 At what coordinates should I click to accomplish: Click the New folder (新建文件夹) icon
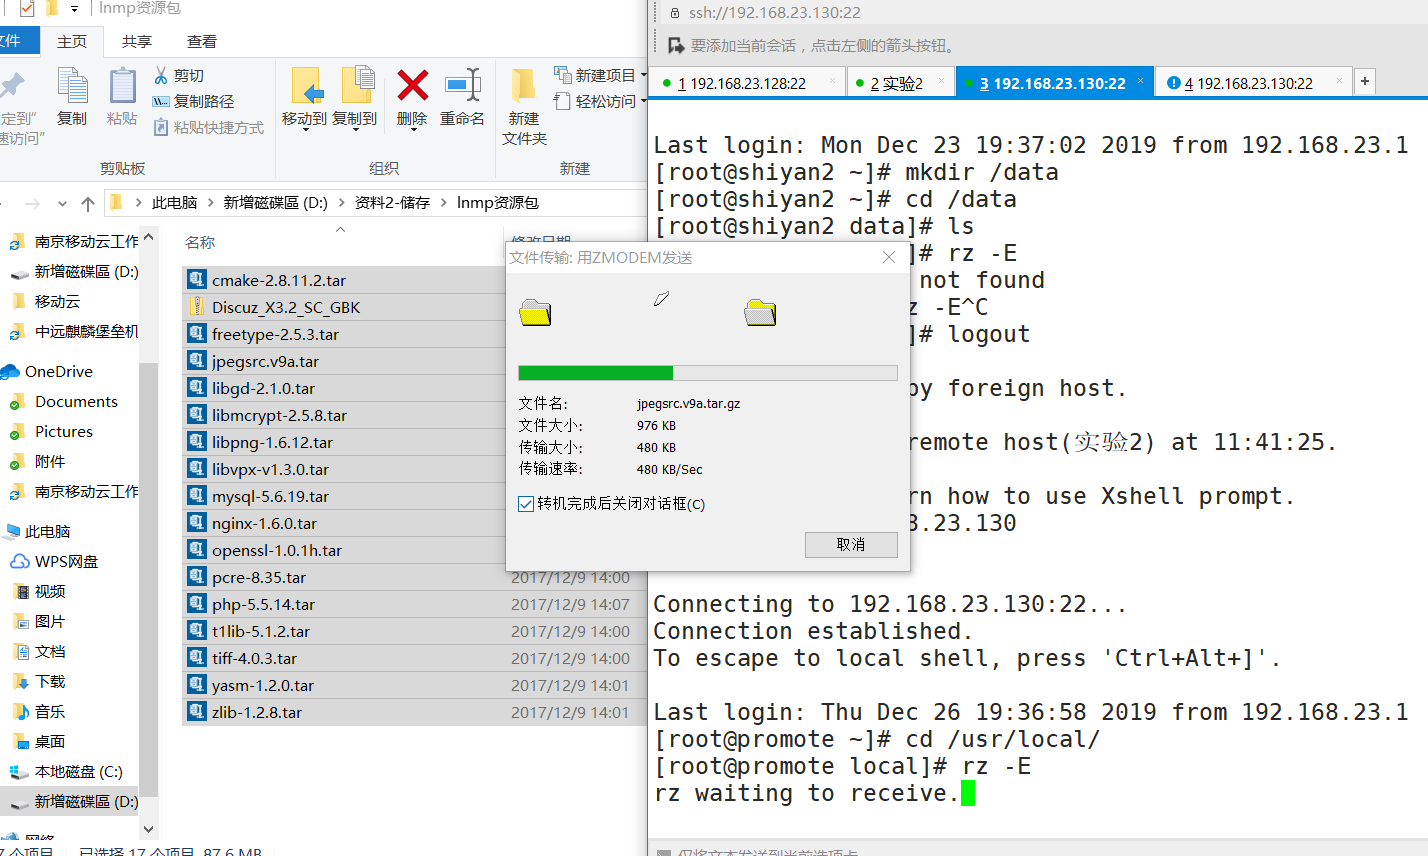click(523, 86)
